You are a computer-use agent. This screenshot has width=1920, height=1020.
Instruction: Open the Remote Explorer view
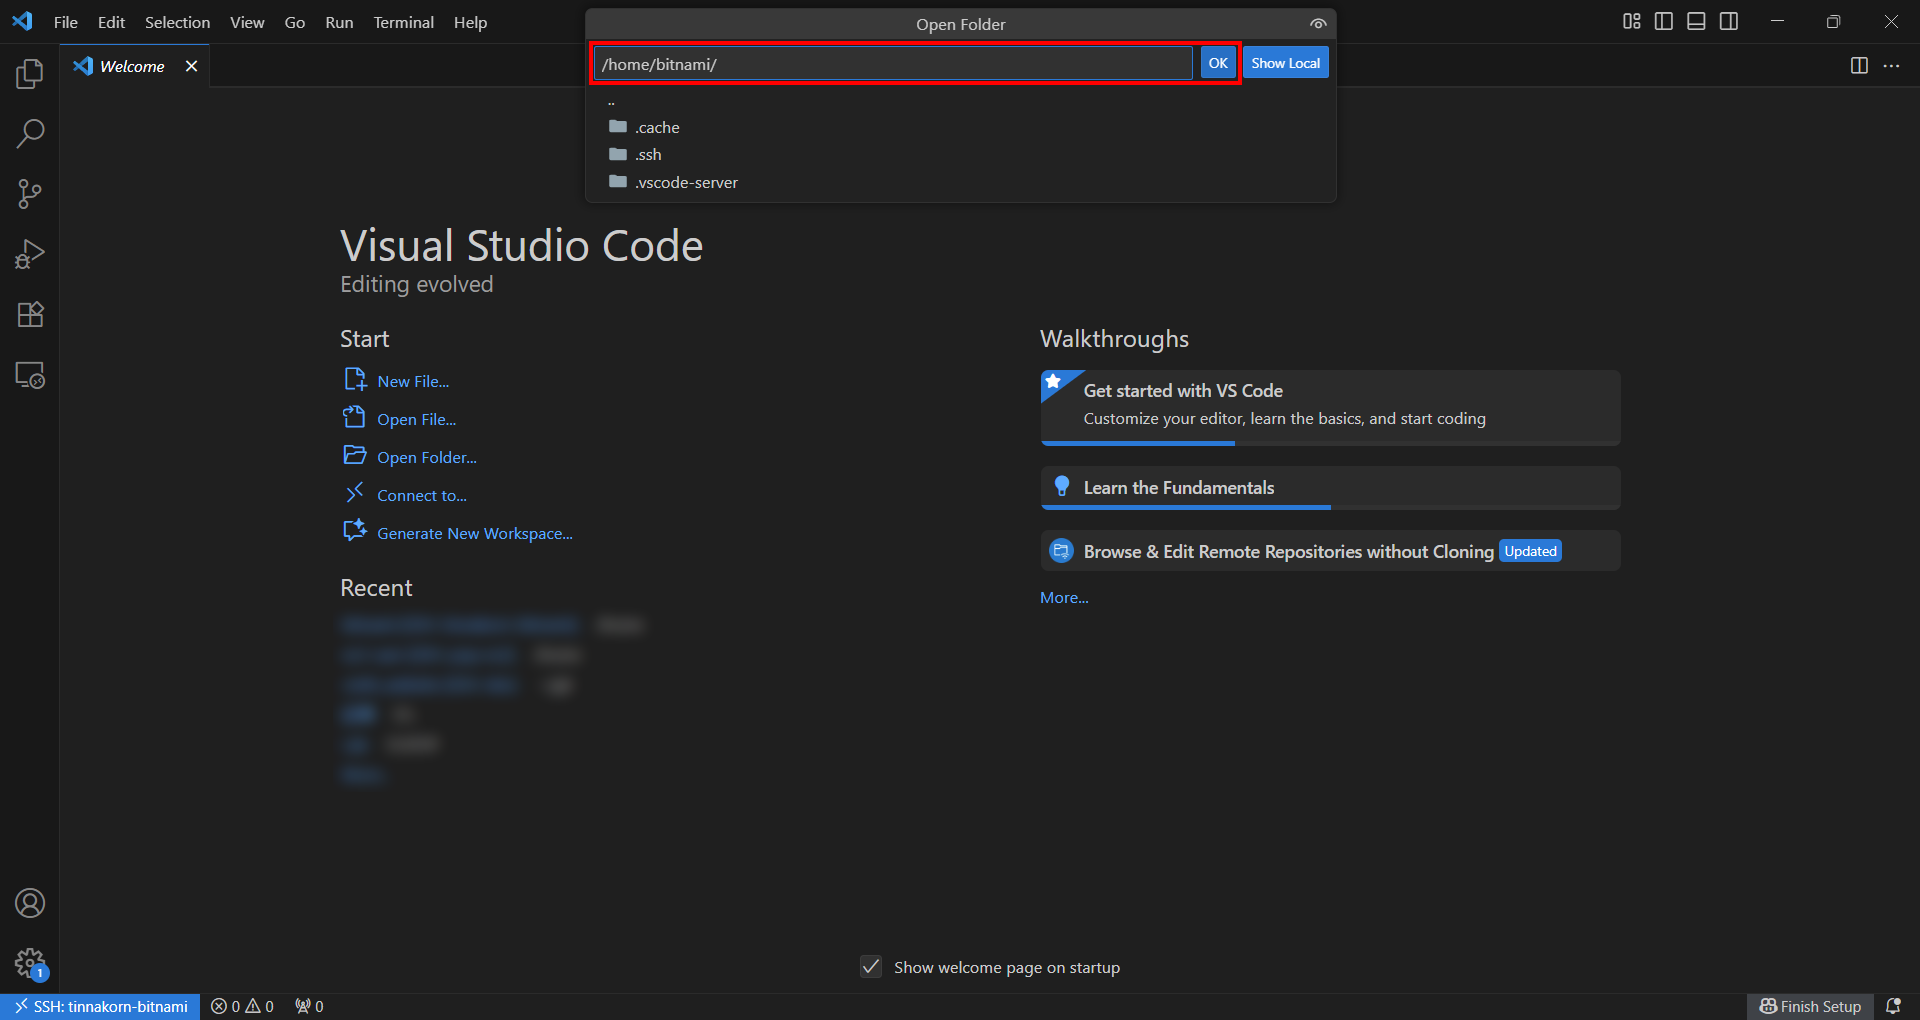click(x=30, y=375)
